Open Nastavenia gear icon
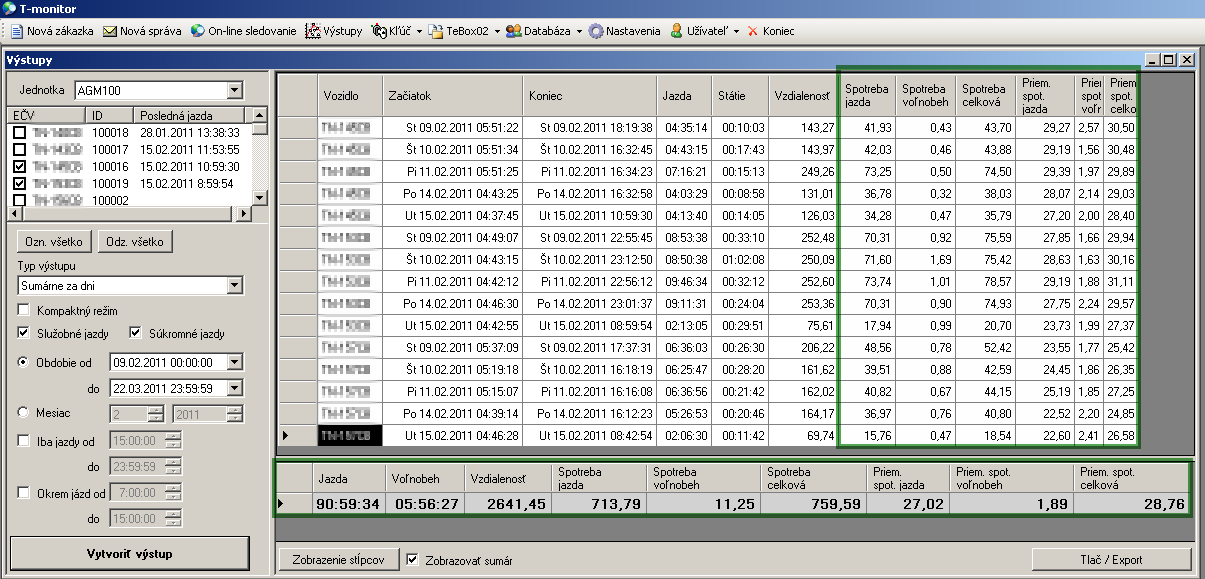1205x579 pixels. (597, 31)
